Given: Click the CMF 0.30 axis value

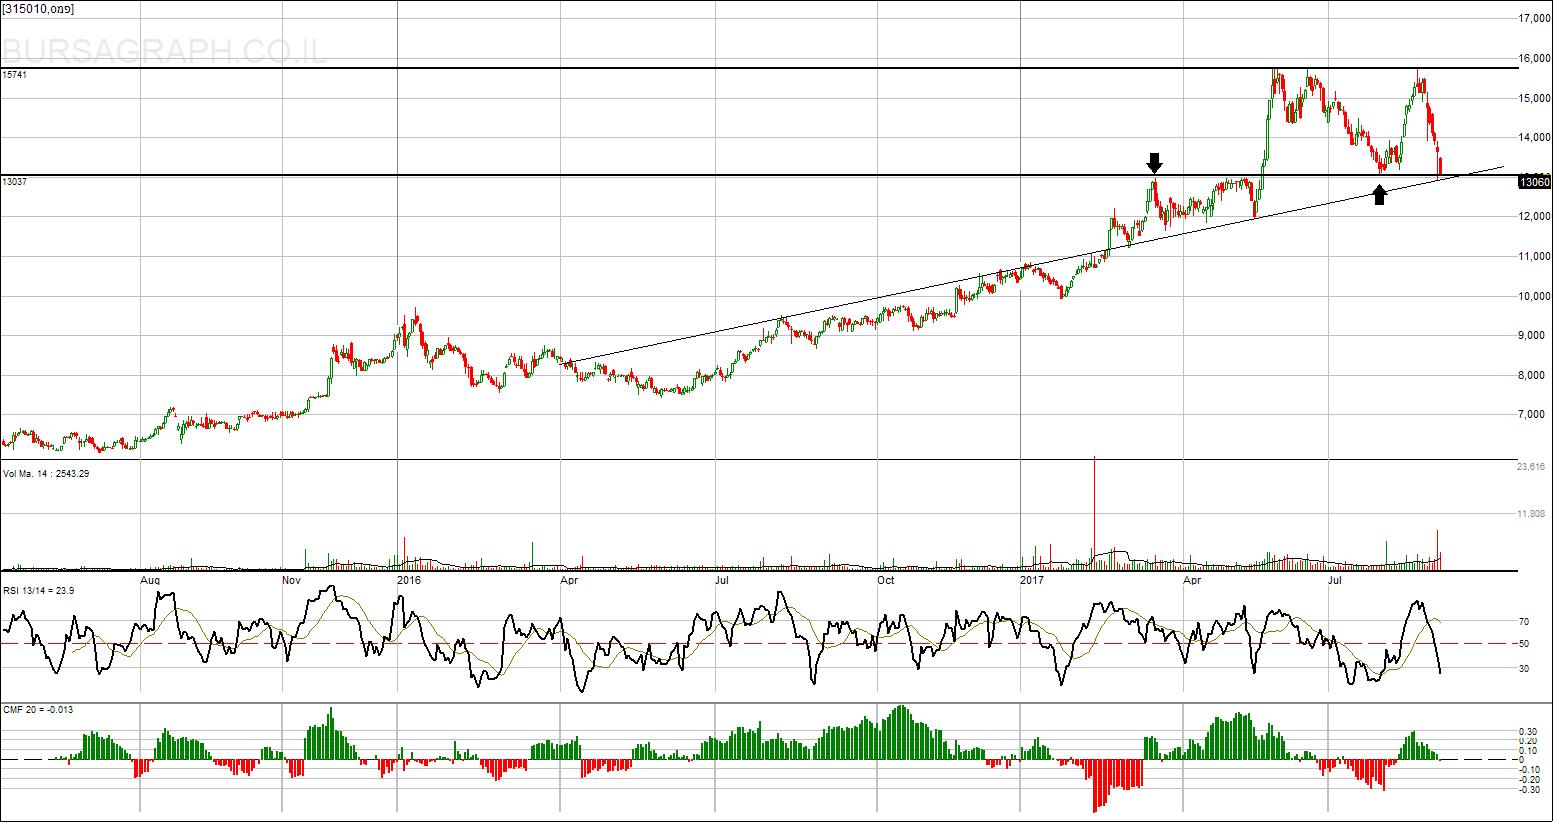Looking at the screenshot, I should tap(1529, 732).
